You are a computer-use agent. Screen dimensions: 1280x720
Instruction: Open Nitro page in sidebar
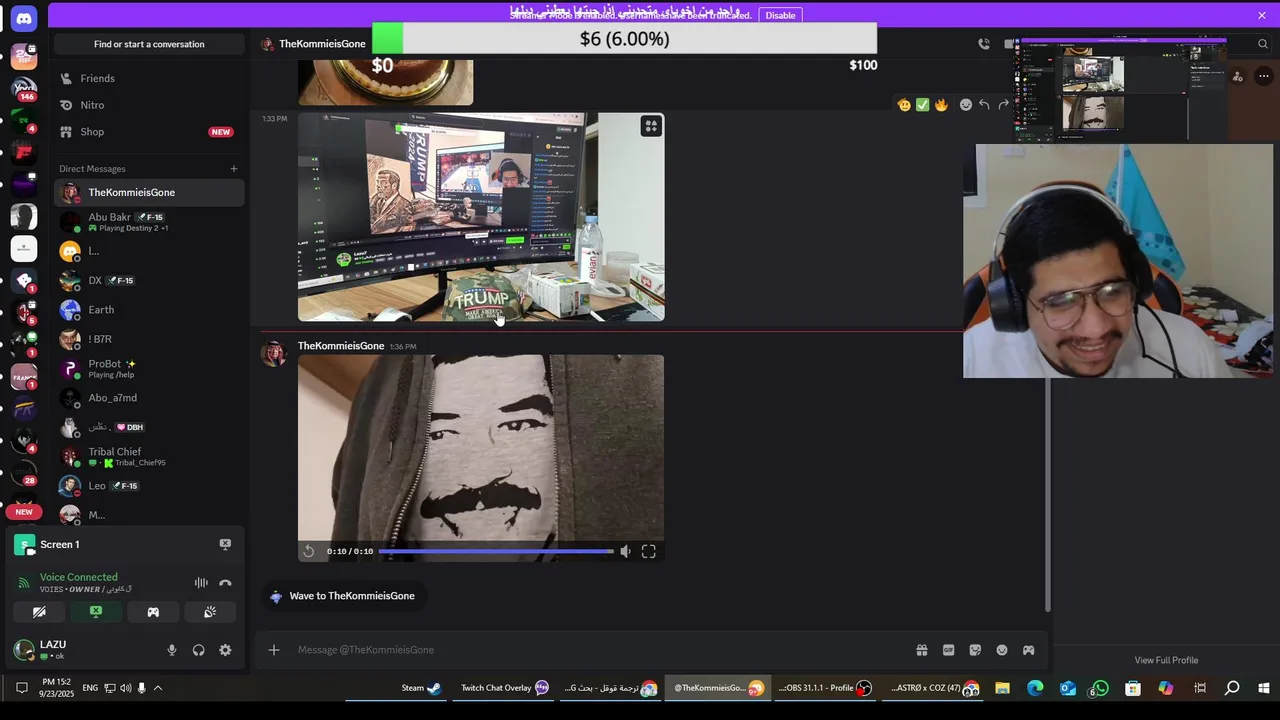pos(149,105)
